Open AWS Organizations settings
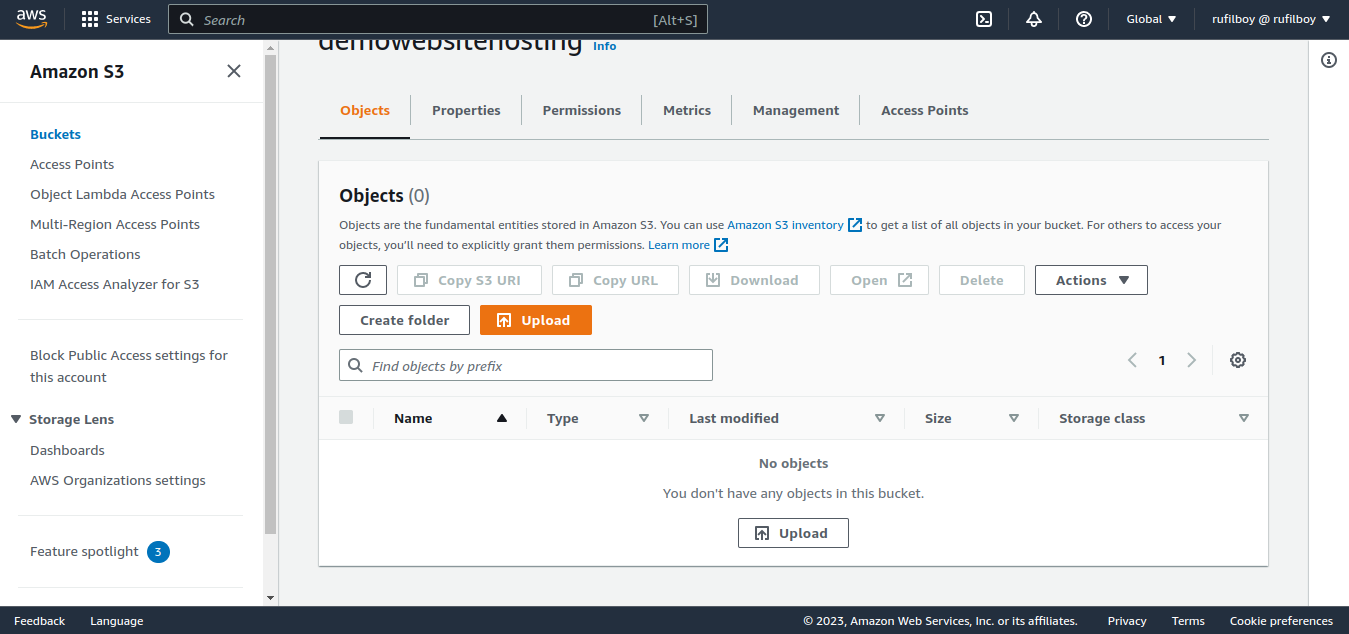 pyautogui.click(x=118, y=480)
